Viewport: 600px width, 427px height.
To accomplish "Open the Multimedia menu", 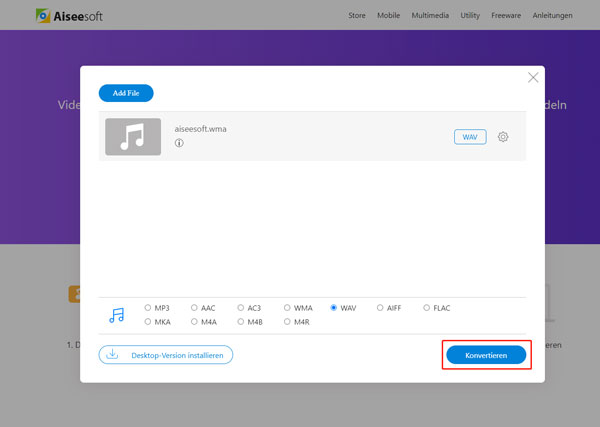I will pos(432,17).
